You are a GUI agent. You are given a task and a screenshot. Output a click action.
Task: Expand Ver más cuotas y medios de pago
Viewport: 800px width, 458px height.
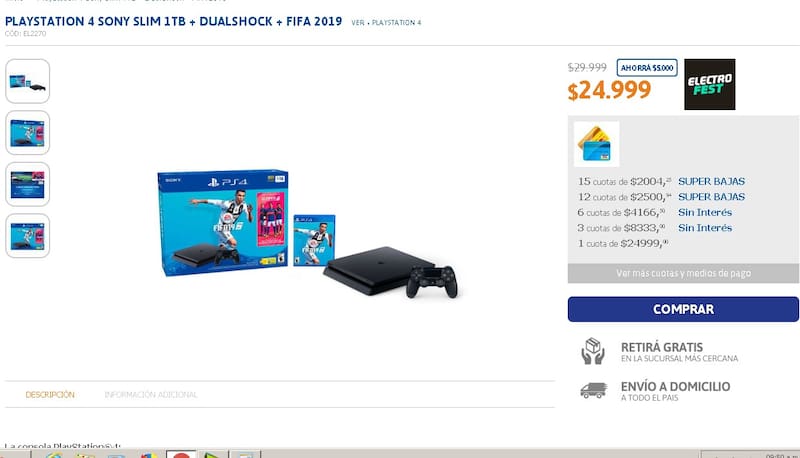pos(683,273)
